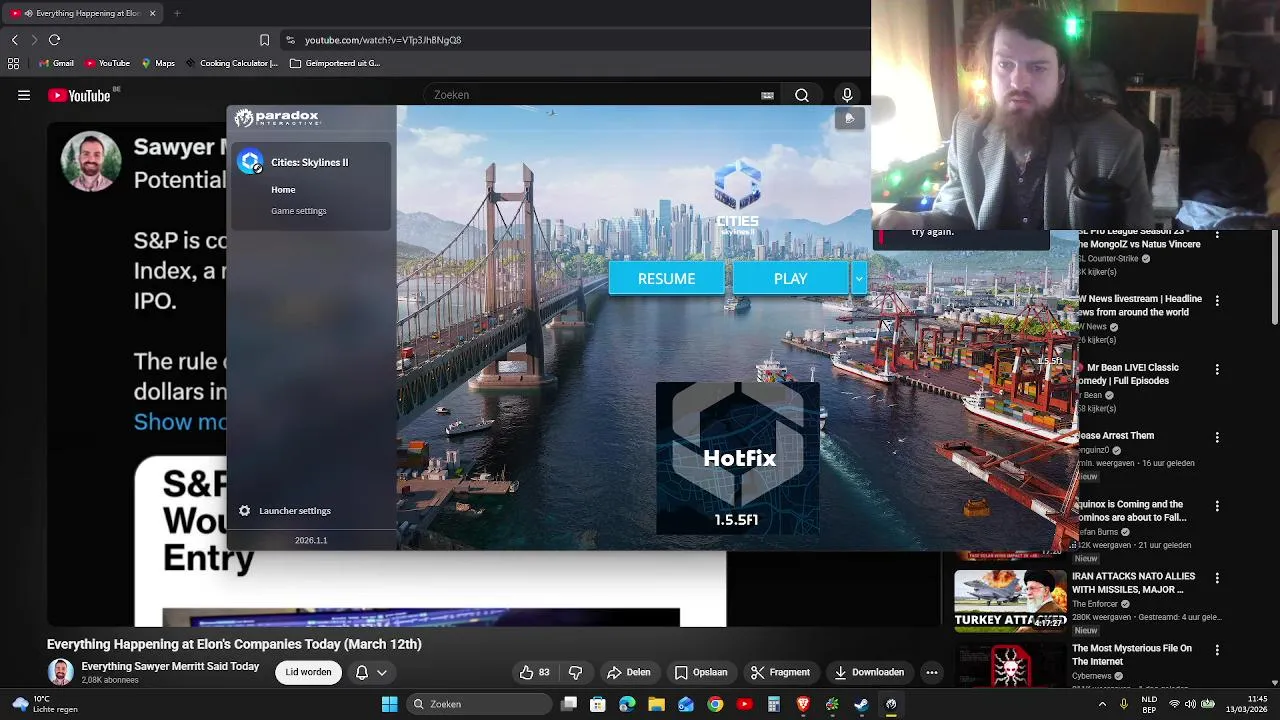Open Windows Start menu
1280x720 pixels.
(x=389, y=704)
